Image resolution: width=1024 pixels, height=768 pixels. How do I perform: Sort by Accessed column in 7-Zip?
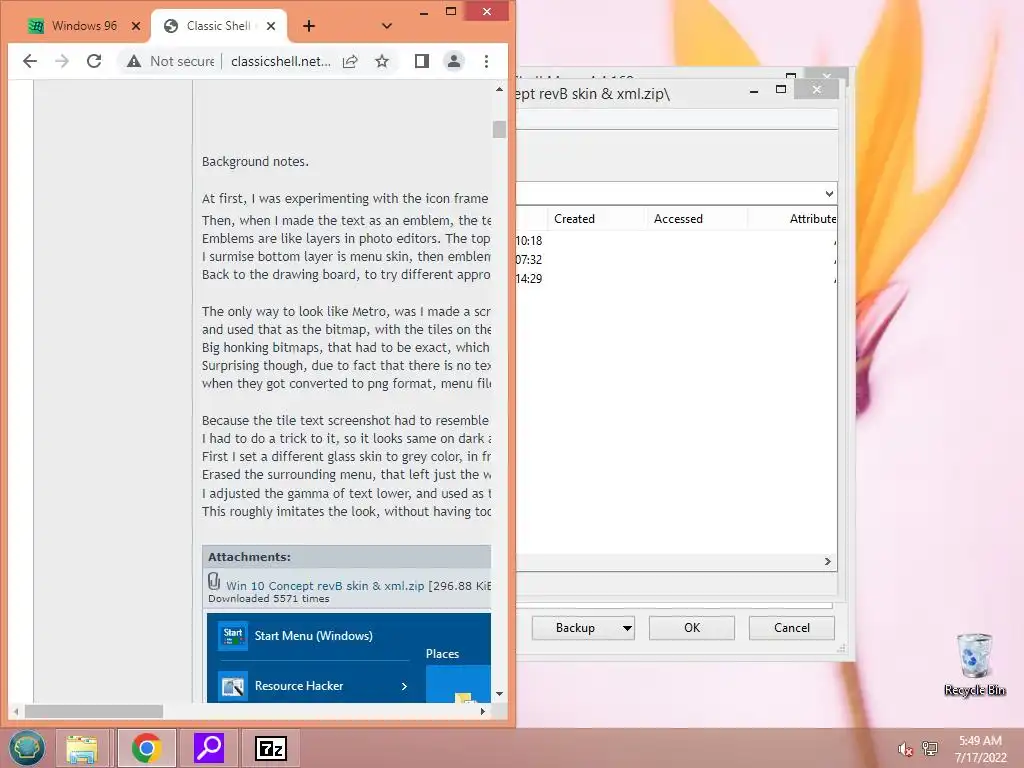(x=696, y=219)
